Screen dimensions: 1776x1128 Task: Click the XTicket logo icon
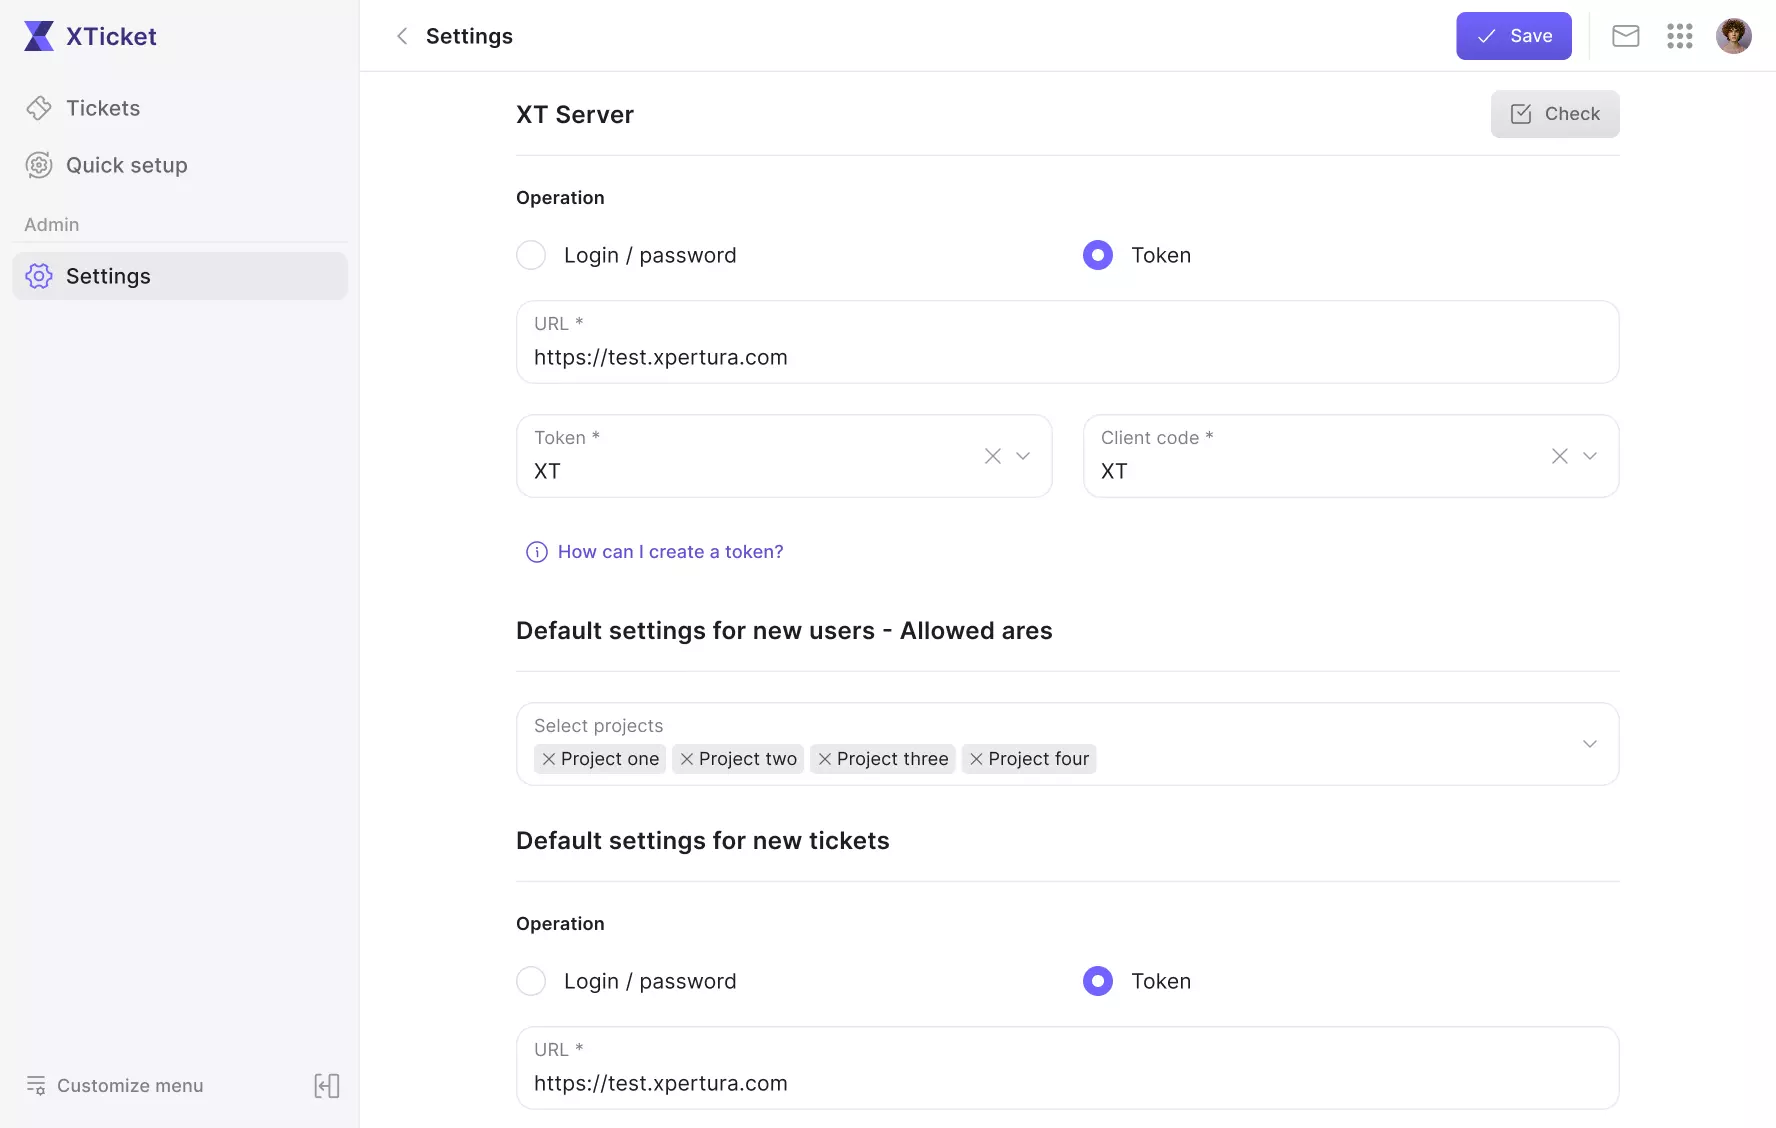[39, 36]
